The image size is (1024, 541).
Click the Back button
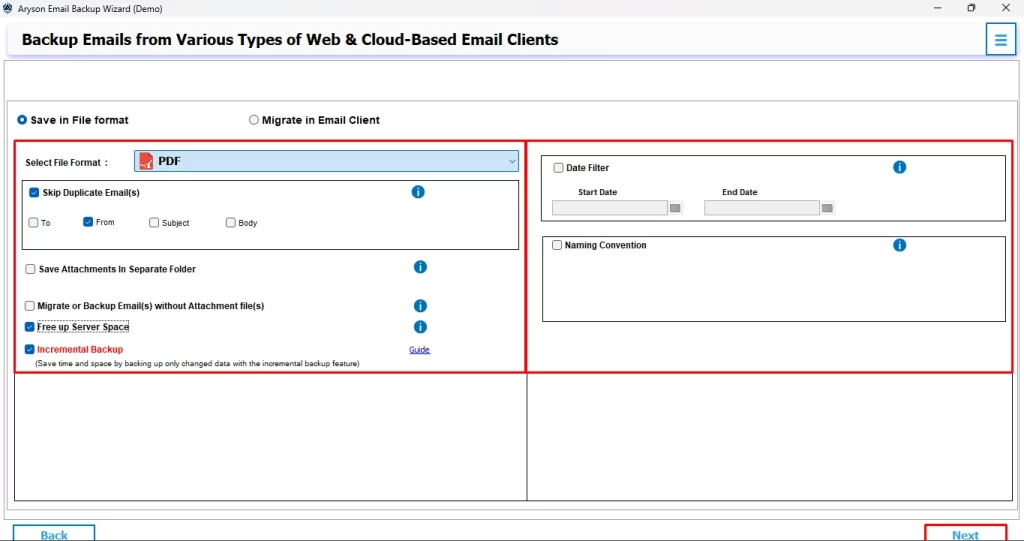click(54, 533)
